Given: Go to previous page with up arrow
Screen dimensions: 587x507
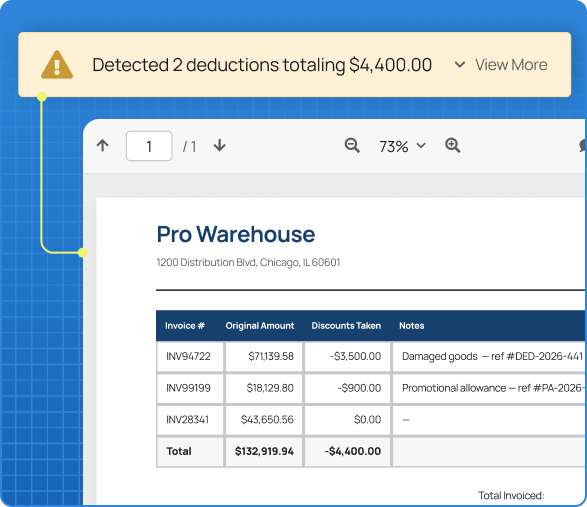Looking at the screenshot, I should pos(103,145).
